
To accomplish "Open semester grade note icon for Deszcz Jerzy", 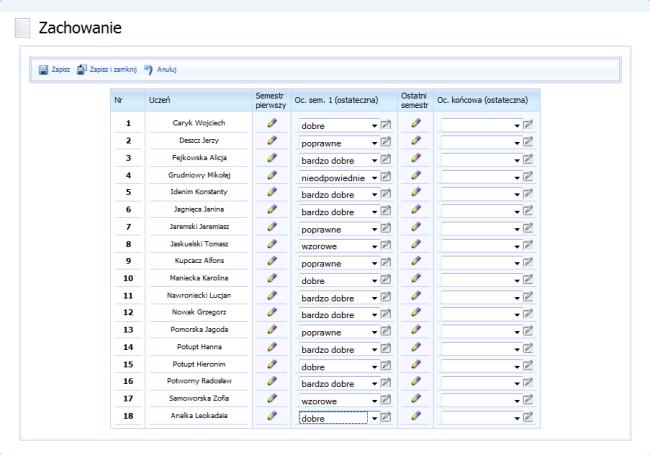I will click(x=386, y=142).
